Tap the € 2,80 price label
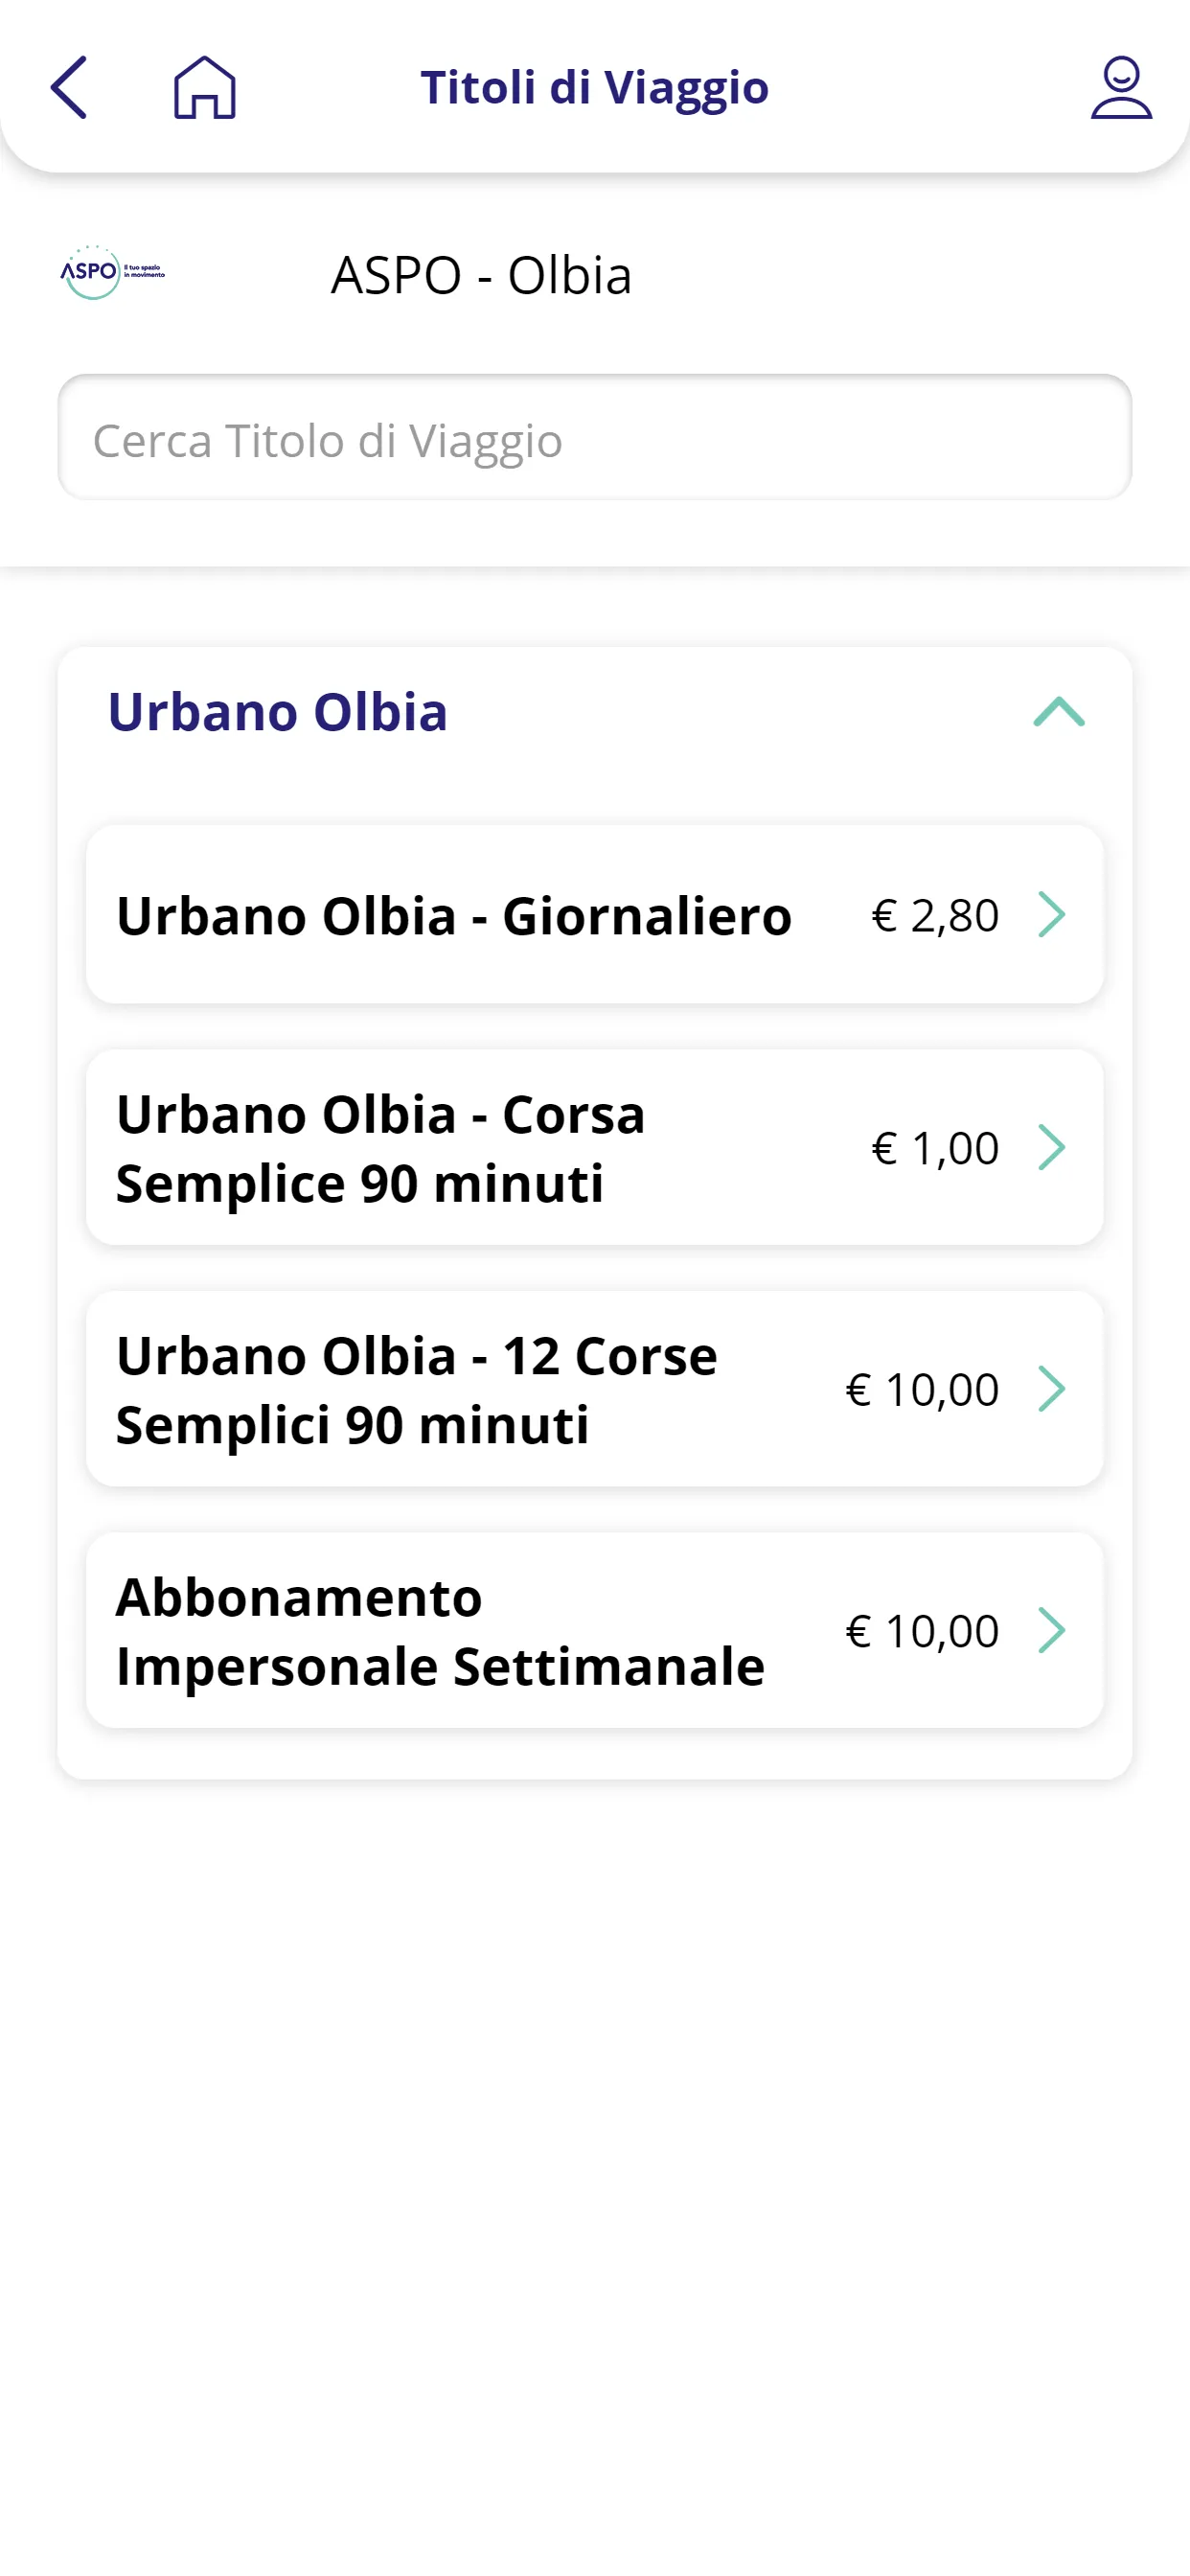Viewport: 1190px width, 2576px height. pyautogui.click(x=935, y=915)
